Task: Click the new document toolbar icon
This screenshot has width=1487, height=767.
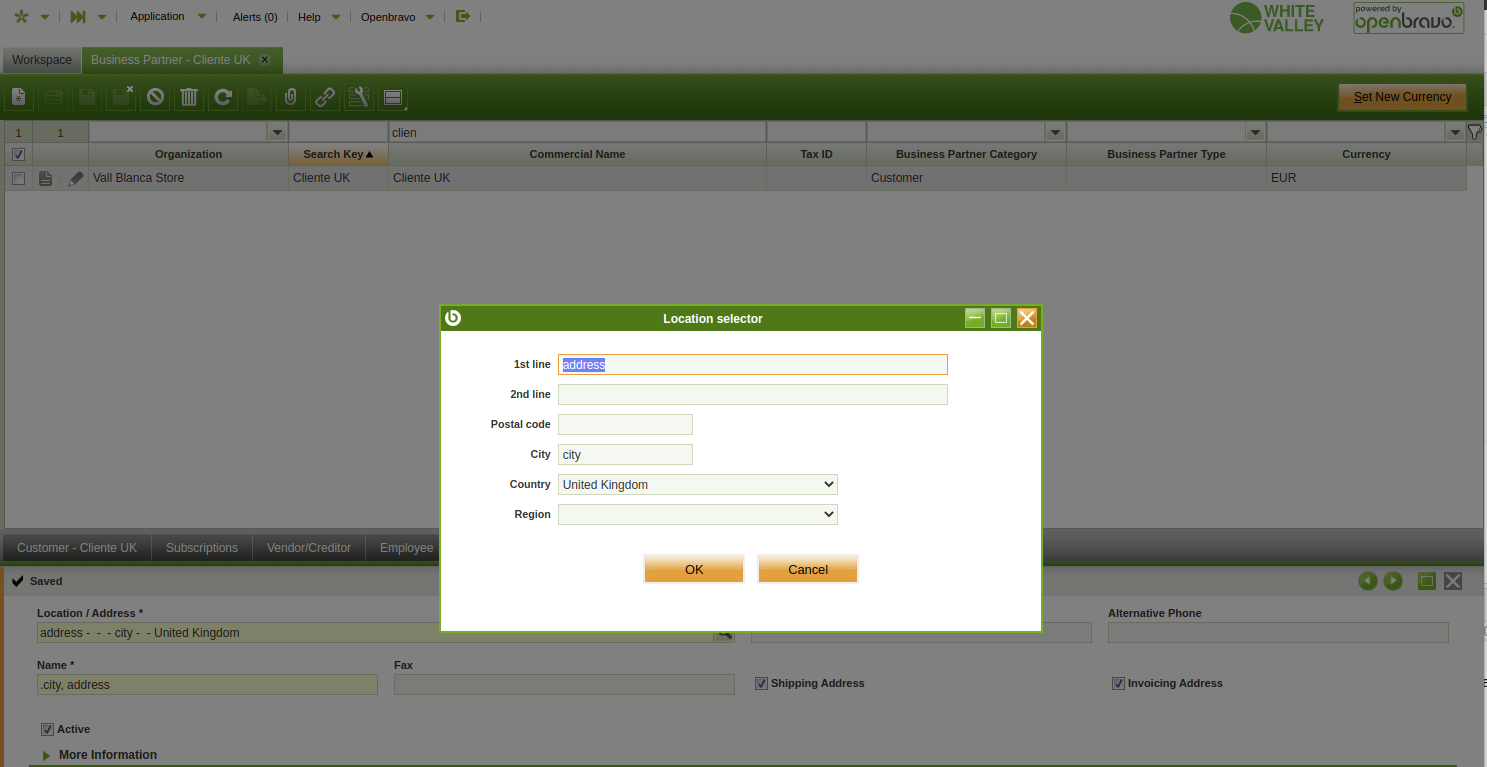Action: (x=18, y=97)
